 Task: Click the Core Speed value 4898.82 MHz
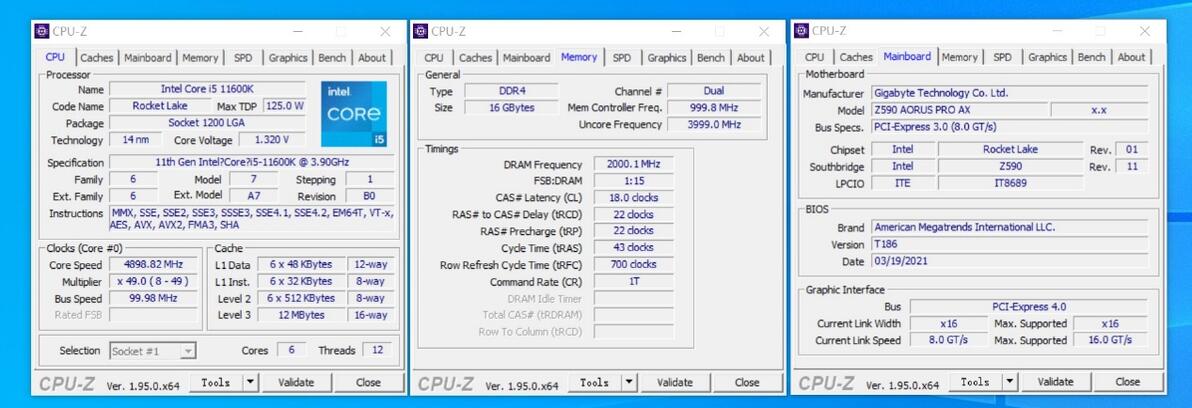(x=153, y=264)
